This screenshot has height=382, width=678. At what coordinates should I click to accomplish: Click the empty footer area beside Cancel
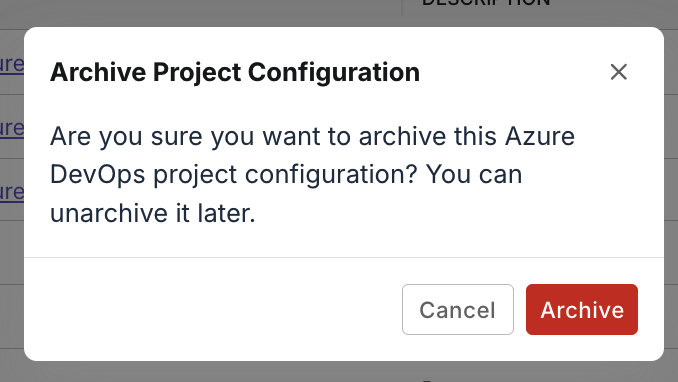coord(213,309)
